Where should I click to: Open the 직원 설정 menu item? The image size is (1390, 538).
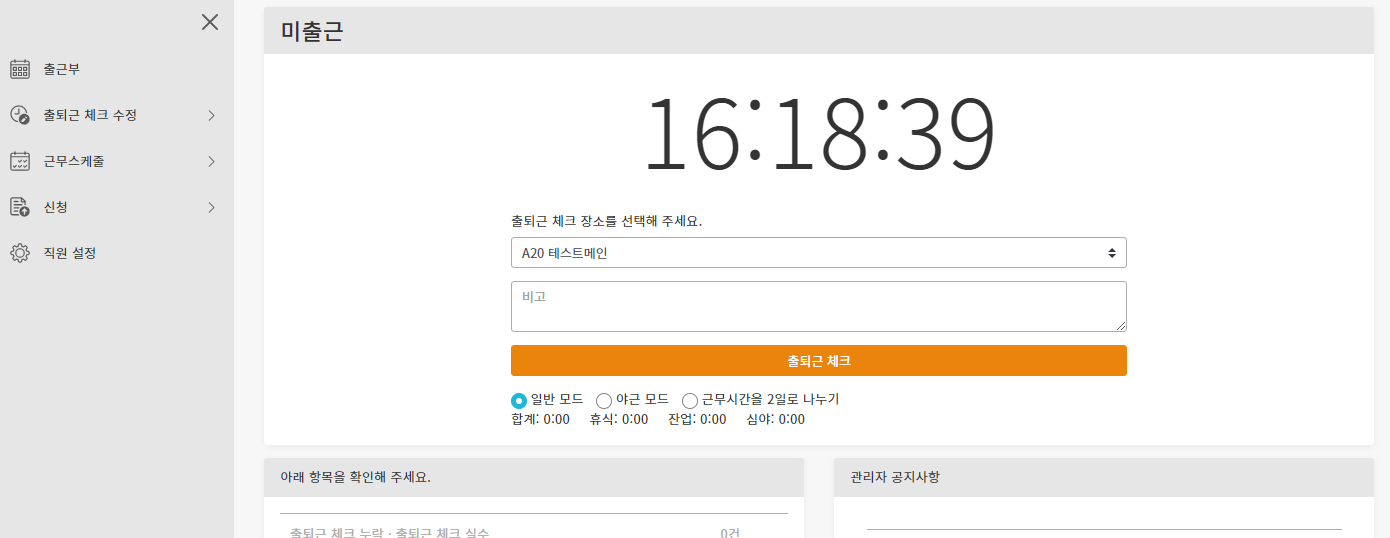[x=70, y=253]
